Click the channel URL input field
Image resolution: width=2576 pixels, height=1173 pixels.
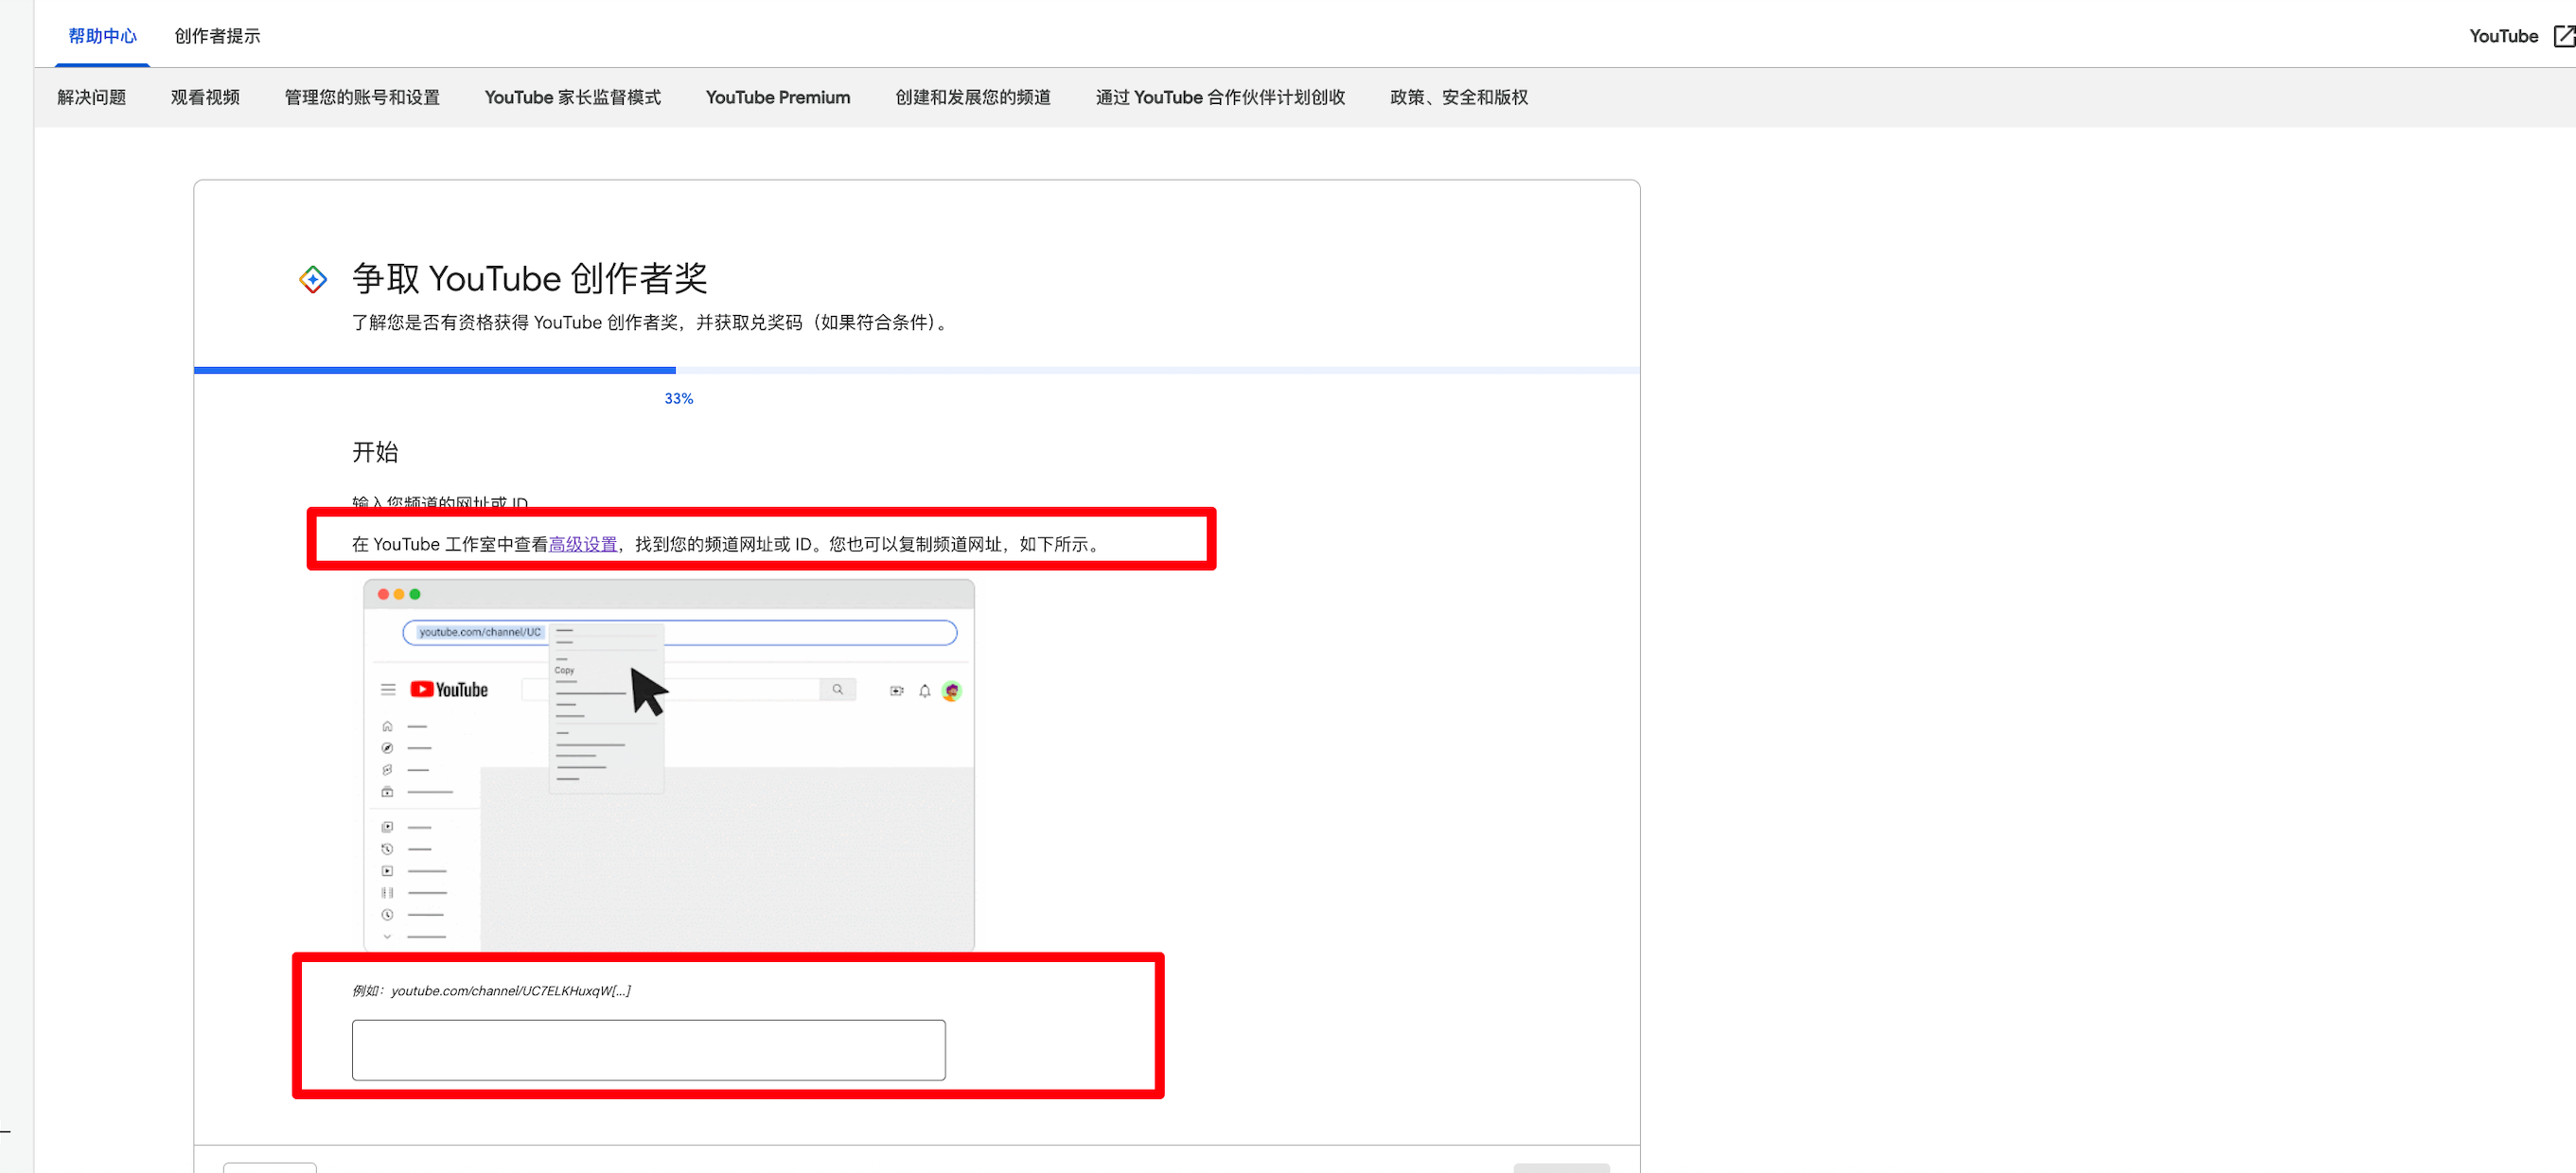(648, 1049)
